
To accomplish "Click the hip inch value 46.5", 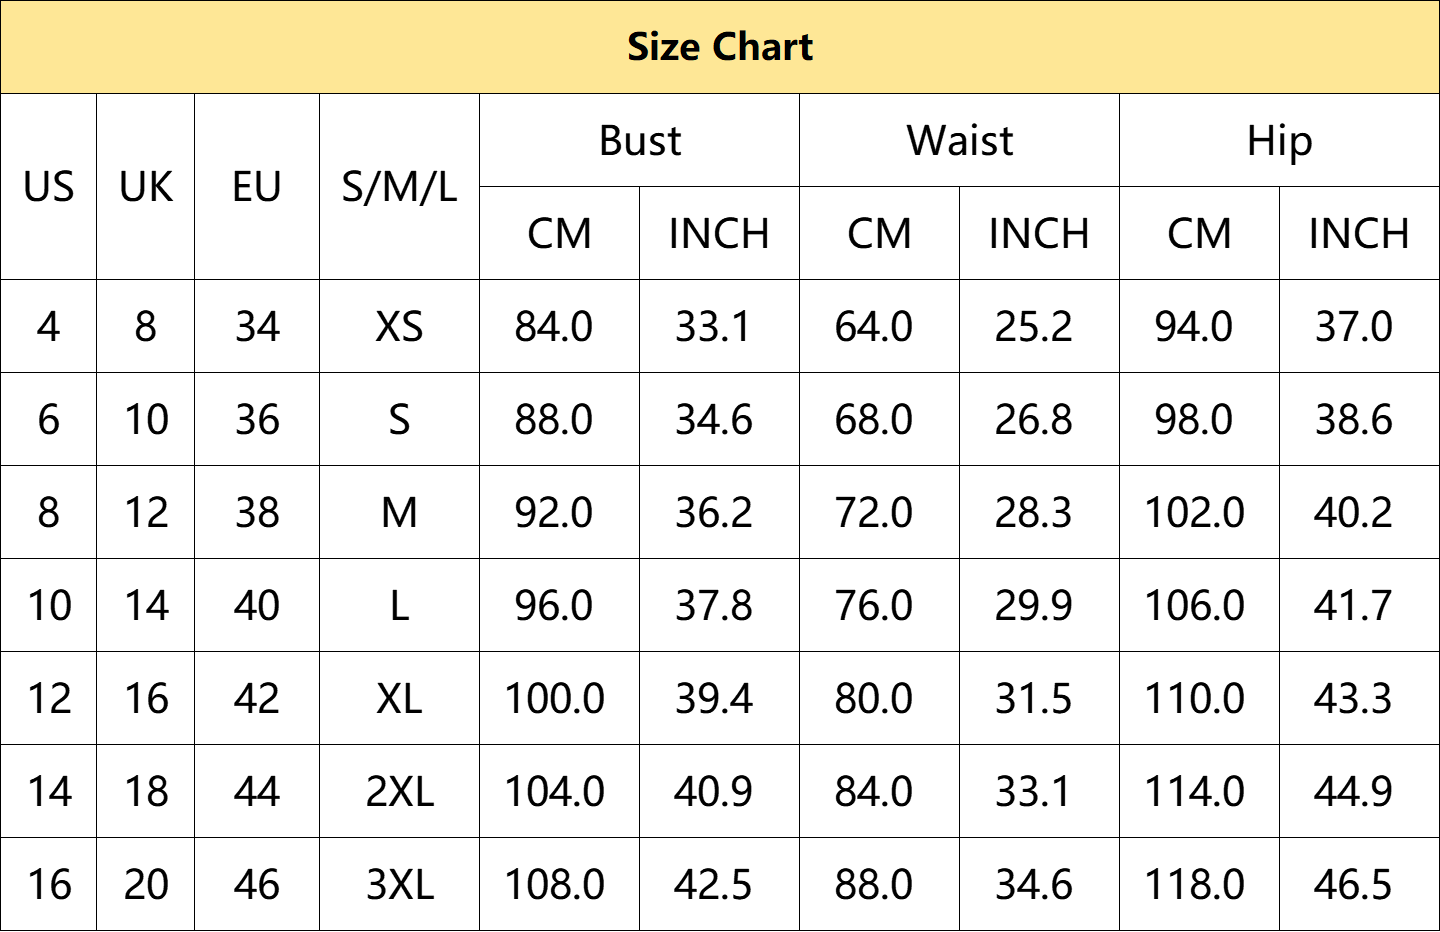I will pyautogui.click(x=1353, y=885).
